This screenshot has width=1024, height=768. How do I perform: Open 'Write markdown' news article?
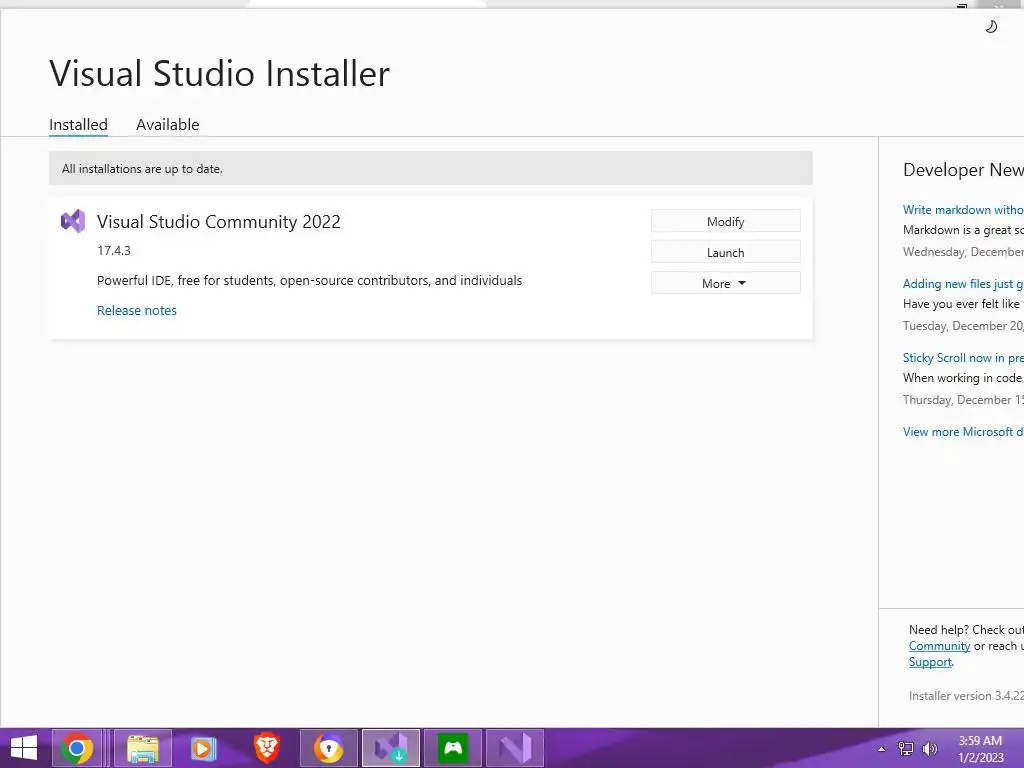(x=963, y=210)
